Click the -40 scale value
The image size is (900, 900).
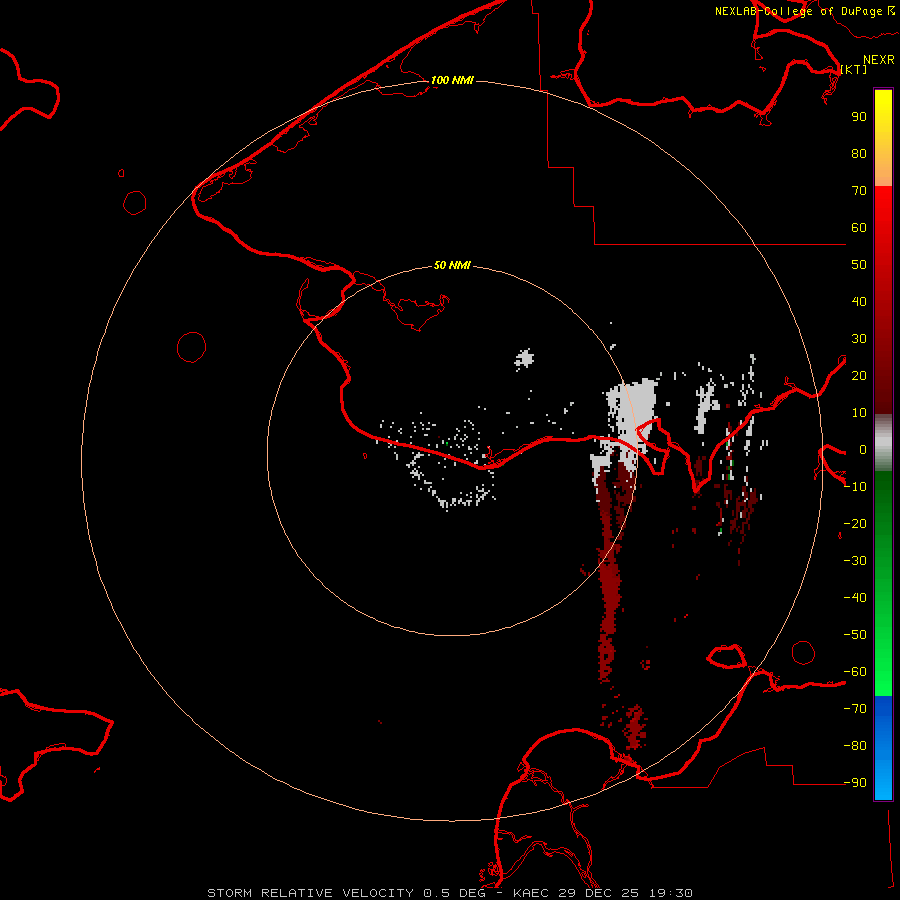coord(855,598)
